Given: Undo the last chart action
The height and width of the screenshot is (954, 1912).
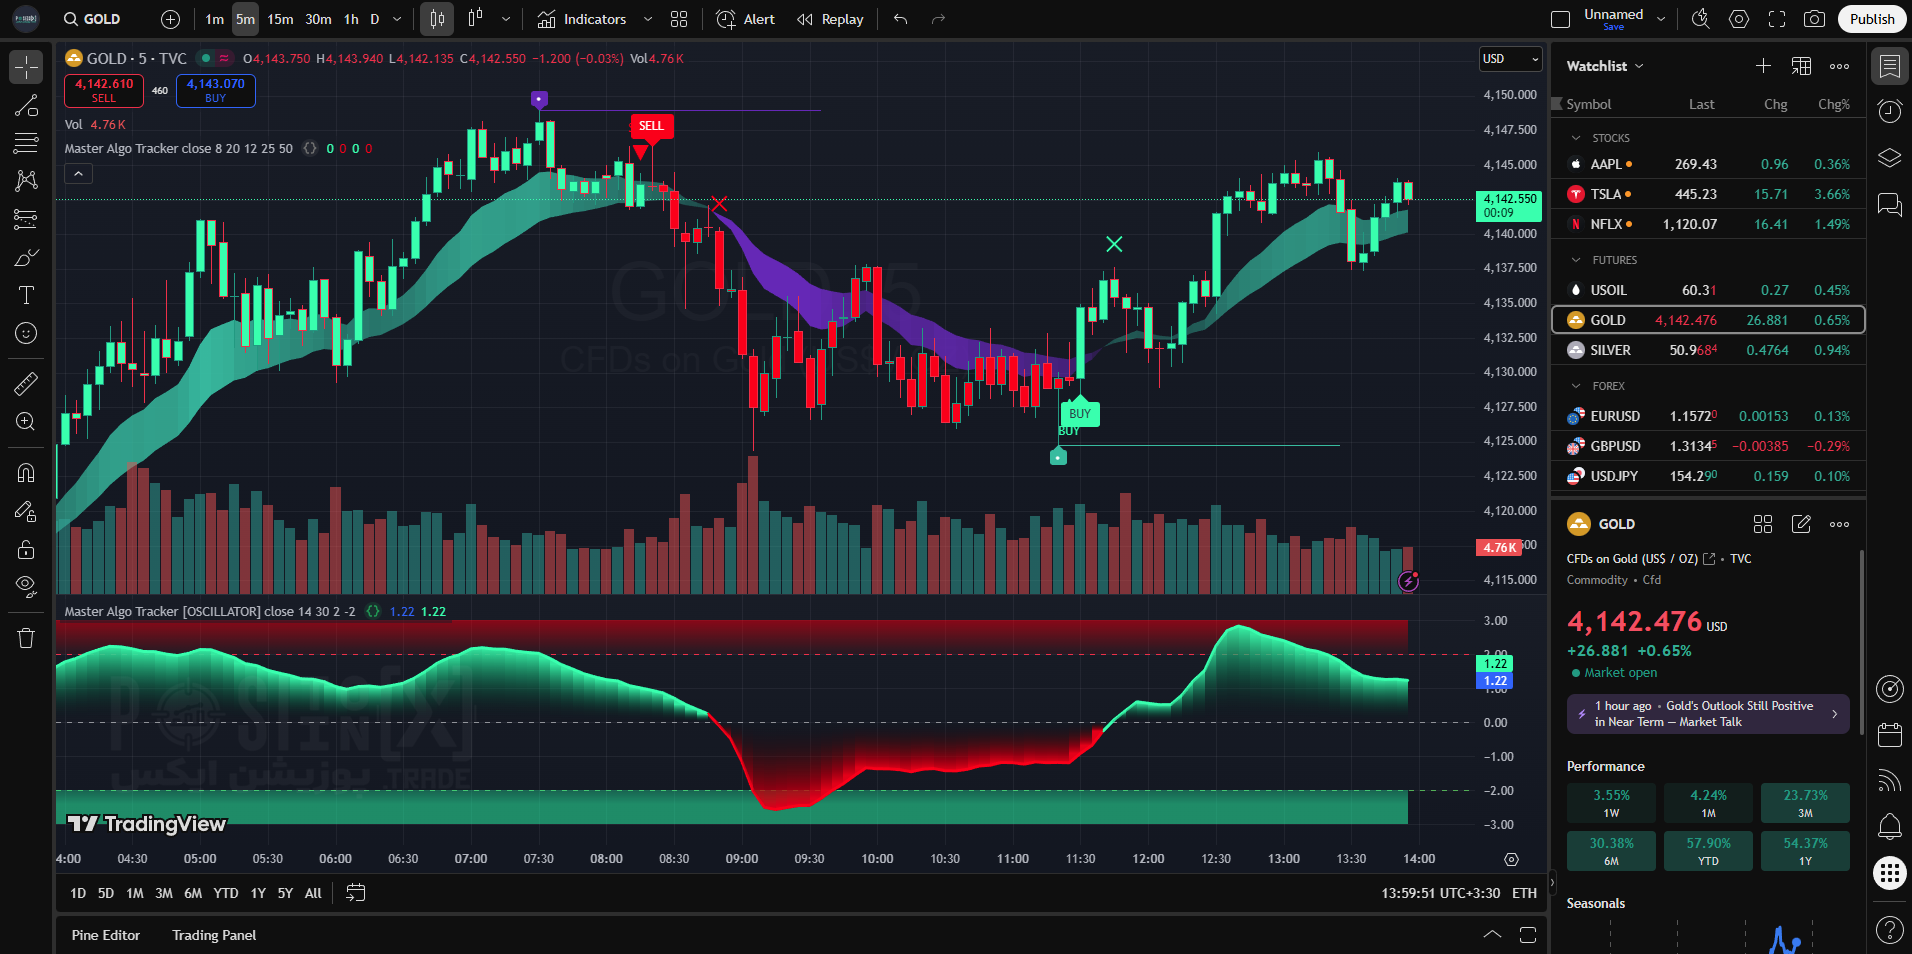Looking at the screenshot, I should point(900,19).
